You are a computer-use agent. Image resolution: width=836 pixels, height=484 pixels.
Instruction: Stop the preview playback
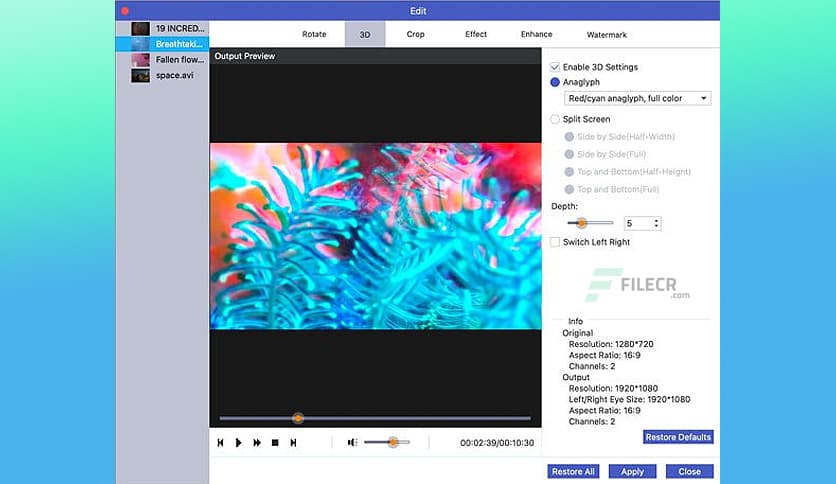pyautogui.click(x=275, y=442)
